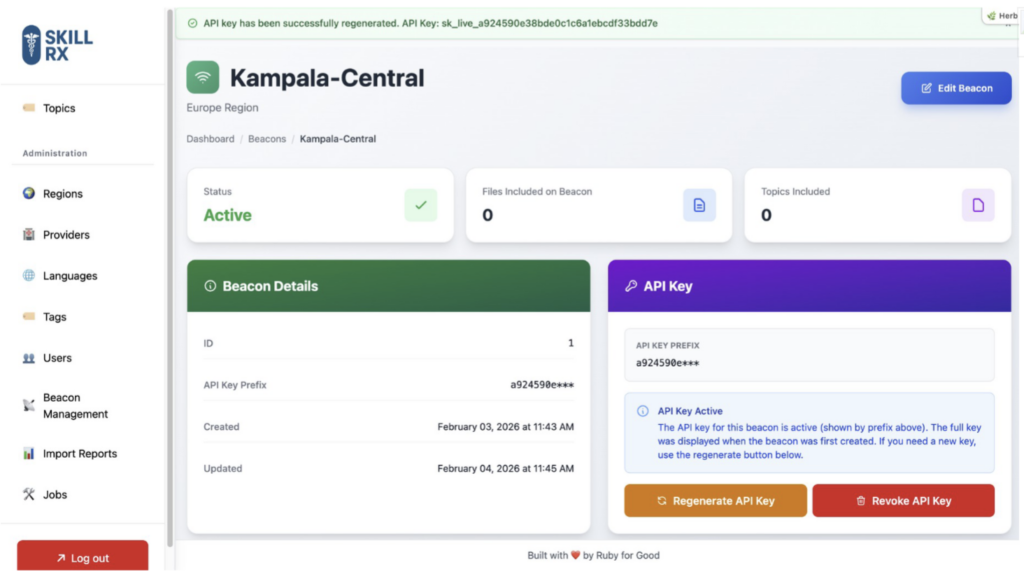Click the API key prefix field a924590e***
Image resolution: width=1024 pixels, height=581 pixels.
(x=809, y=355)
